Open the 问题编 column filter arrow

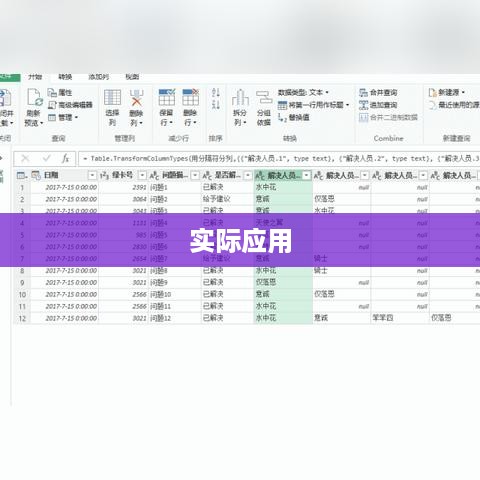click(195, 175)
